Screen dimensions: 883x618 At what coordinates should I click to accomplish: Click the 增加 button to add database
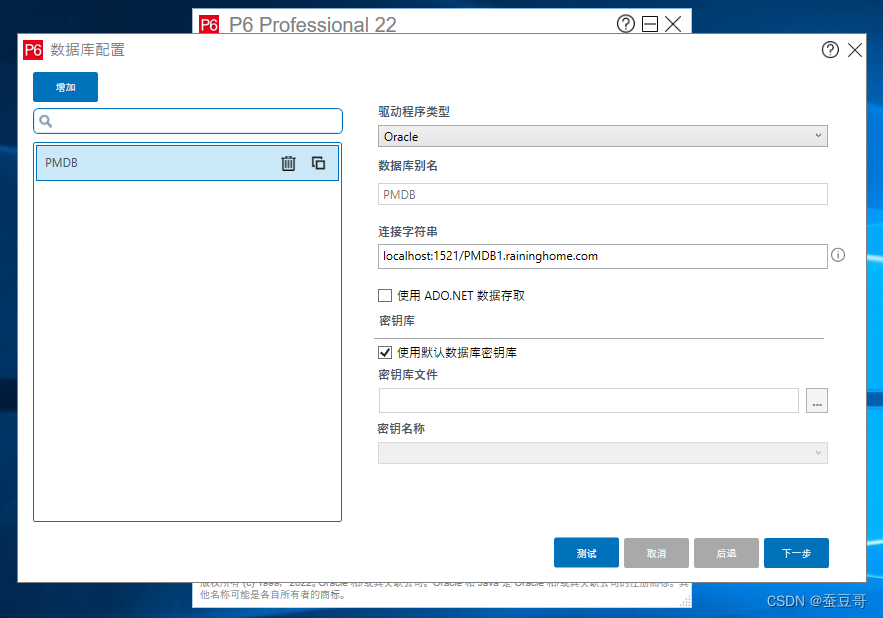point(65,87)
